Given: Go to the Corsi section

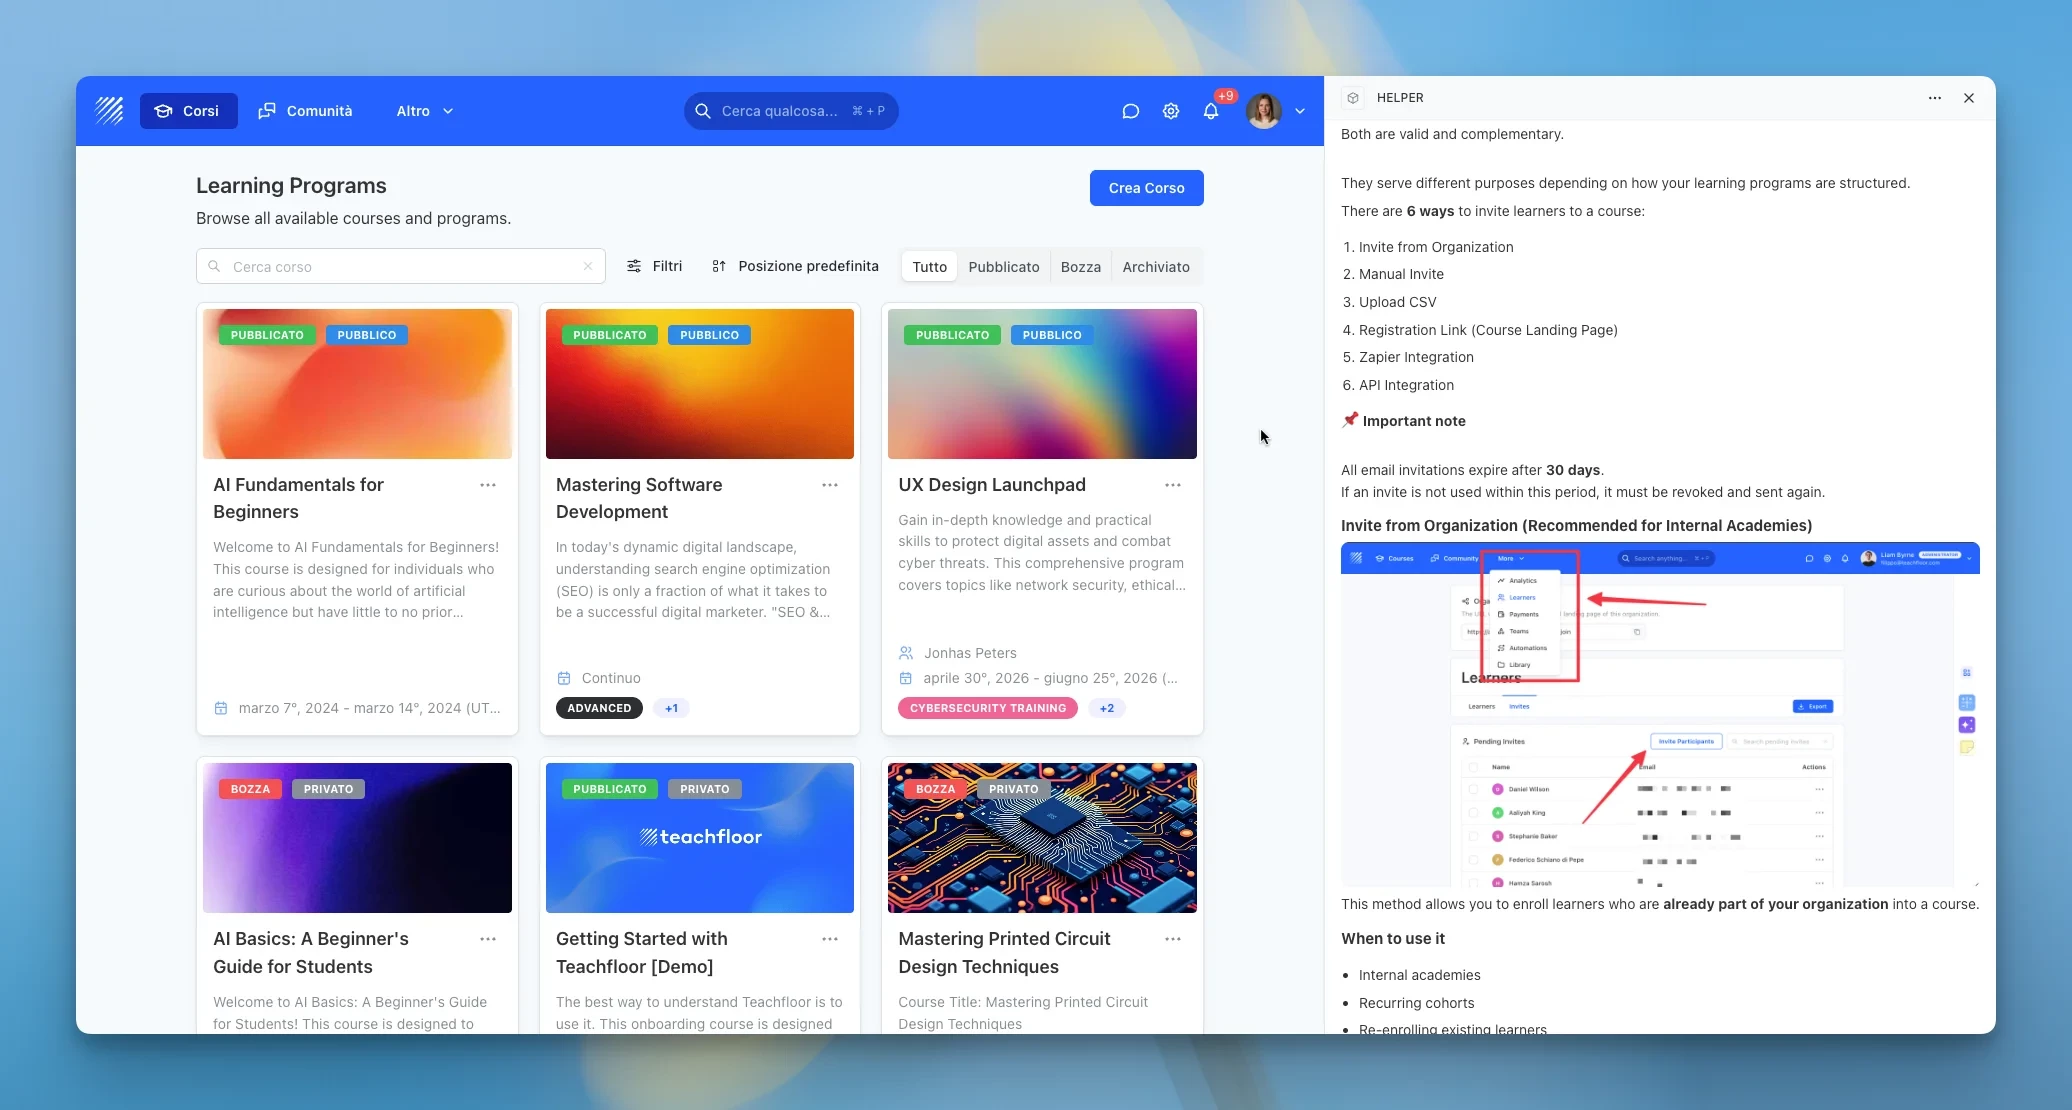Looking at the screenshot, I should tap(188, 111).
